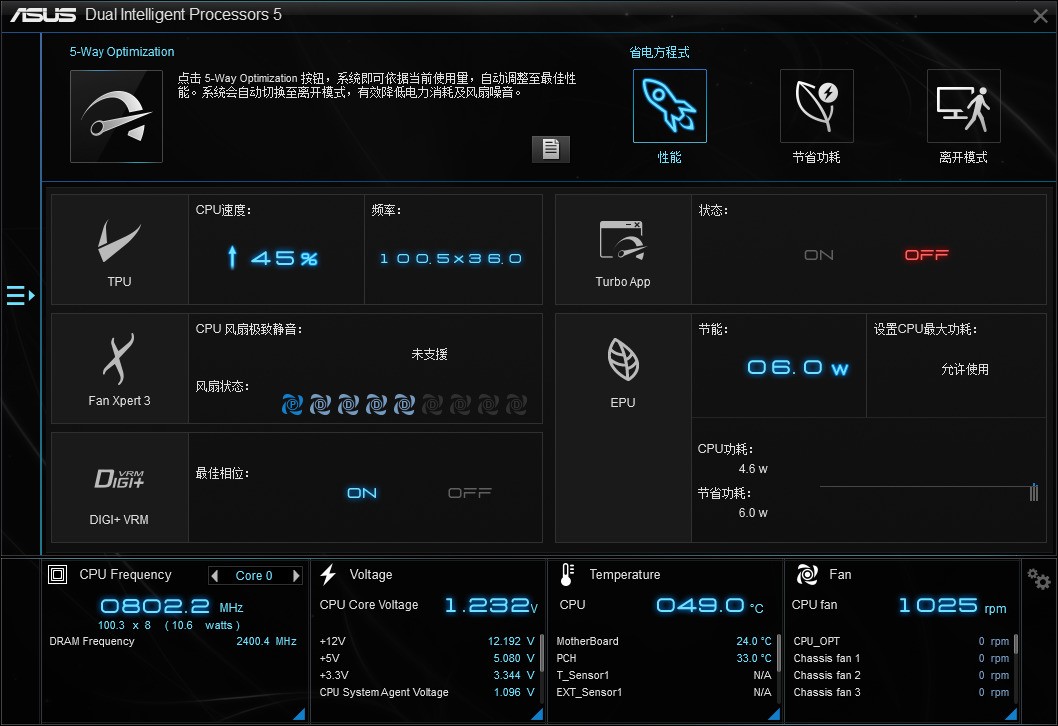
Task: Click the 5-Way Optimization title link
Action: click(122, 52)
